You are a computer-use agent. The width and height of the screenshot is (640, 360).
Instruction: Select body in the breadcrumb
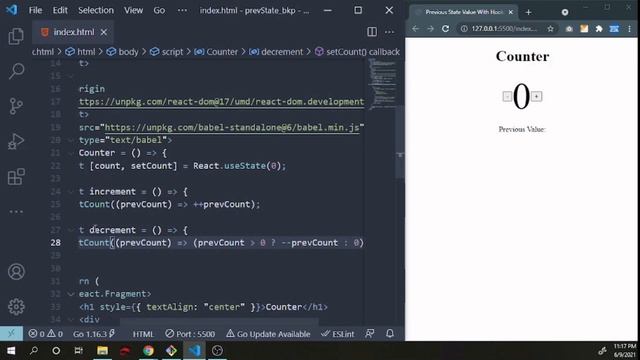(122, 52)
